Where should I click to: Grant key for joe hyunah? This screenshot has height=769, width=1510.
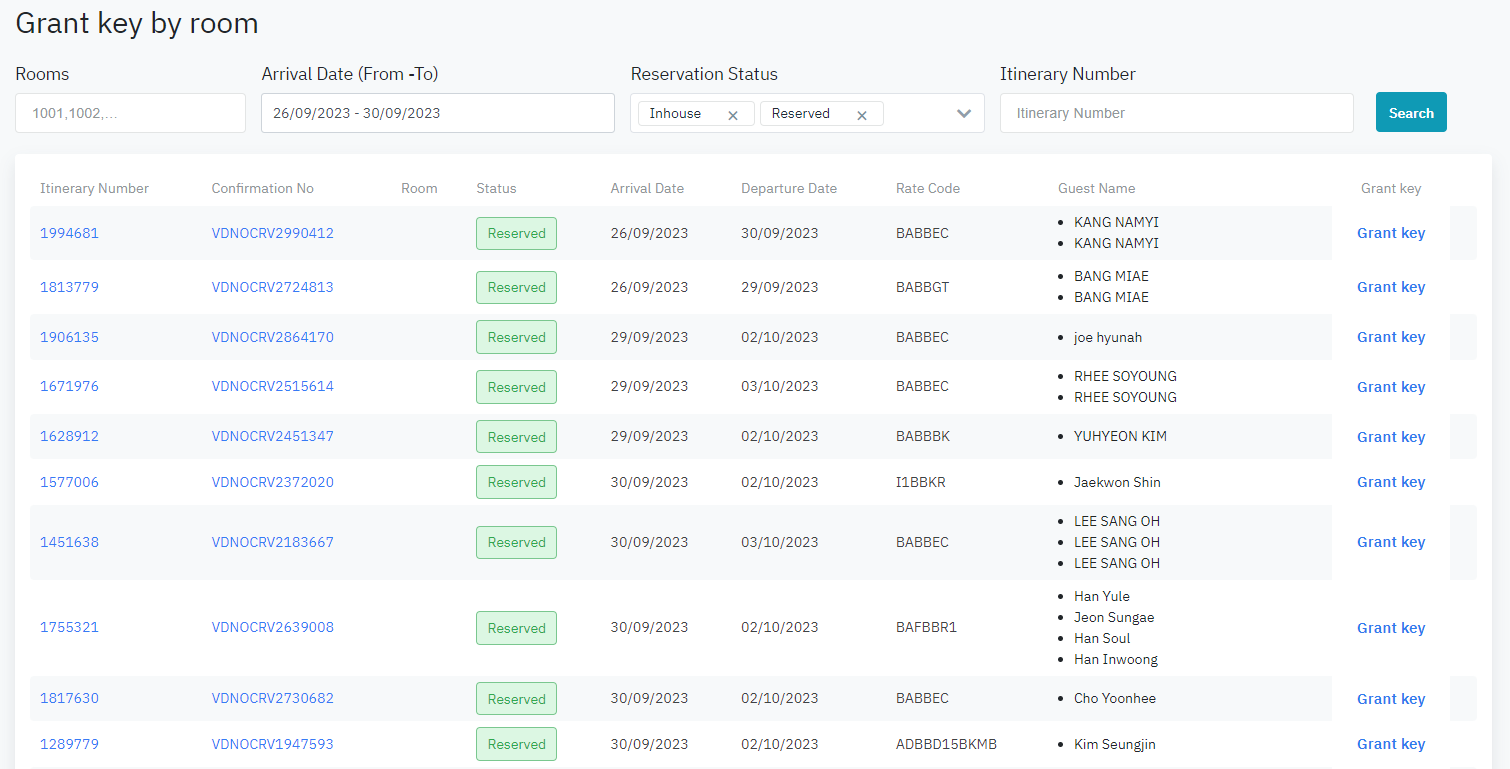(x=1390, y=337)
